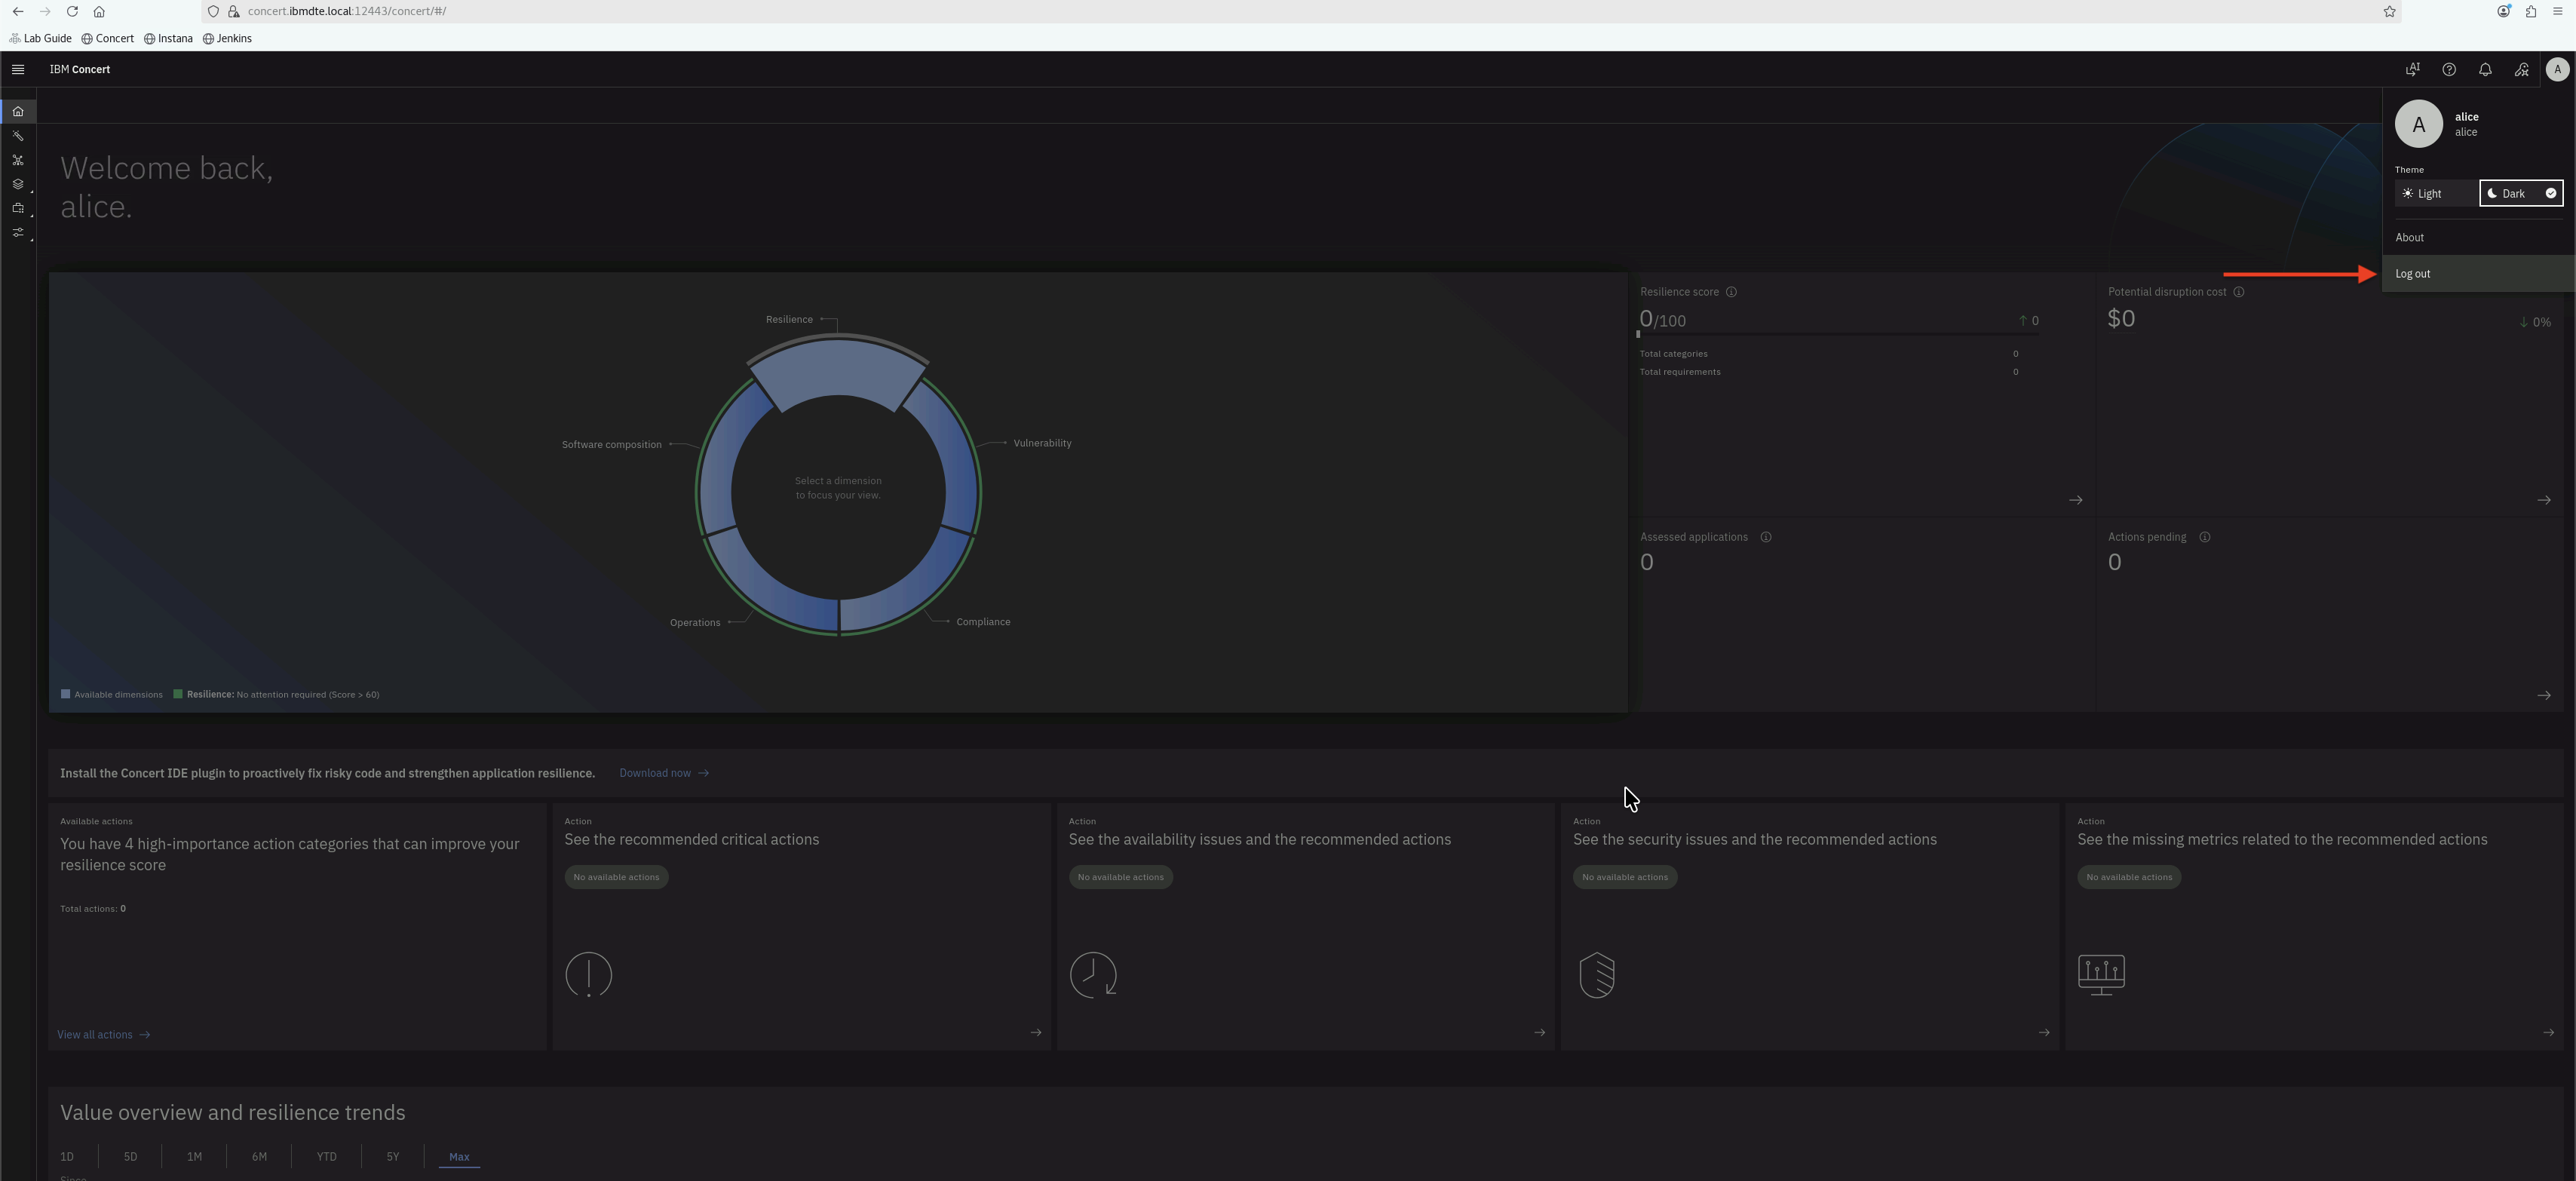Screen dimensions: 2576x1181
Task: Open the magic wand sidebar icon
Action: (18, 135)
